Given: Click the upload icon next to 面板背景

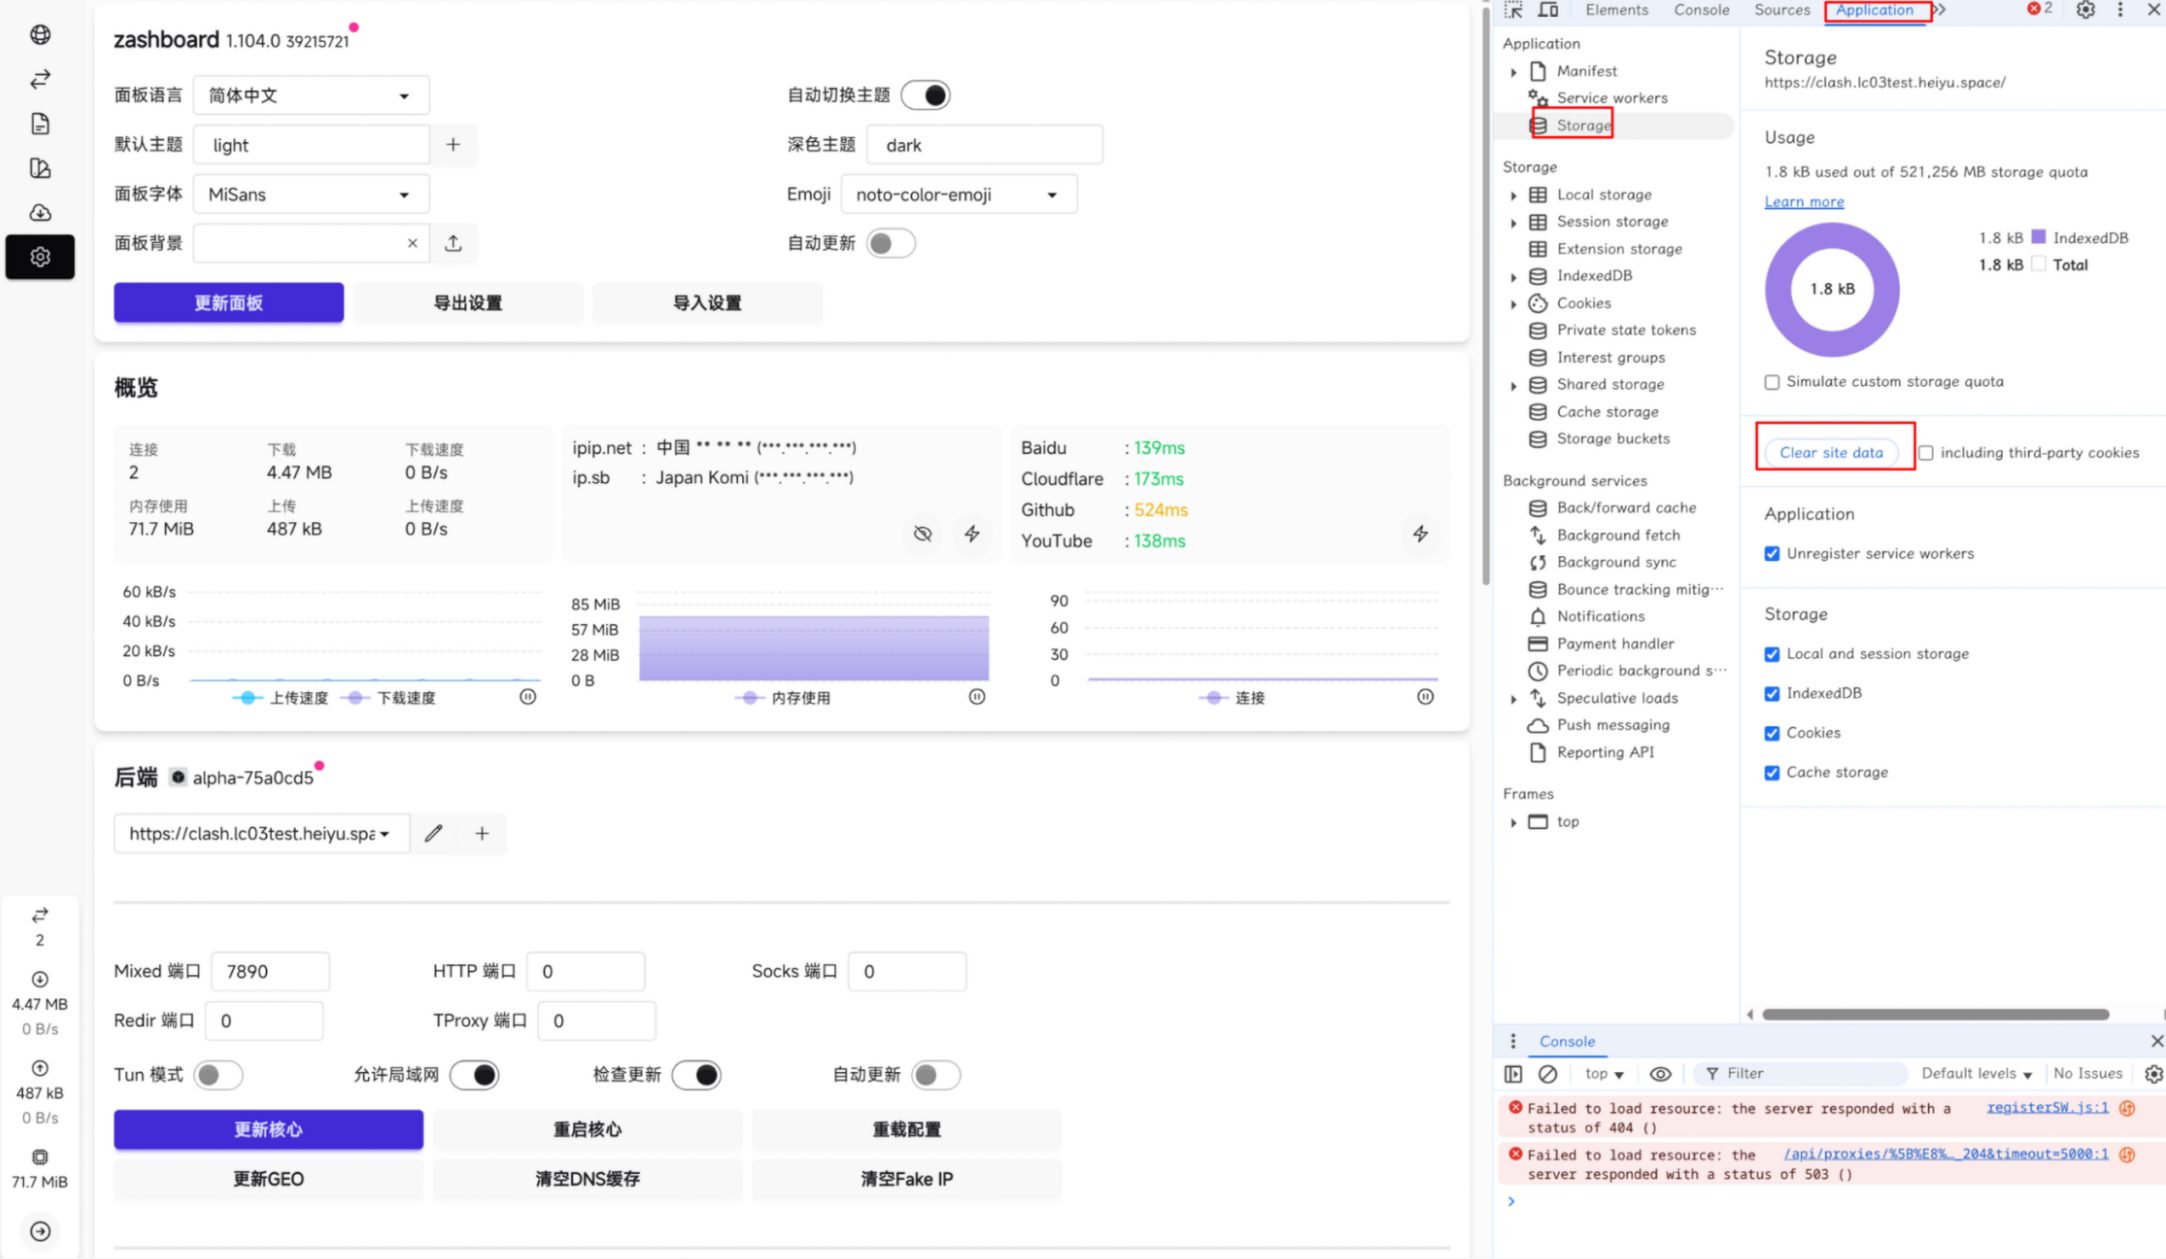Looking at the screenshot, I should 453,243.
